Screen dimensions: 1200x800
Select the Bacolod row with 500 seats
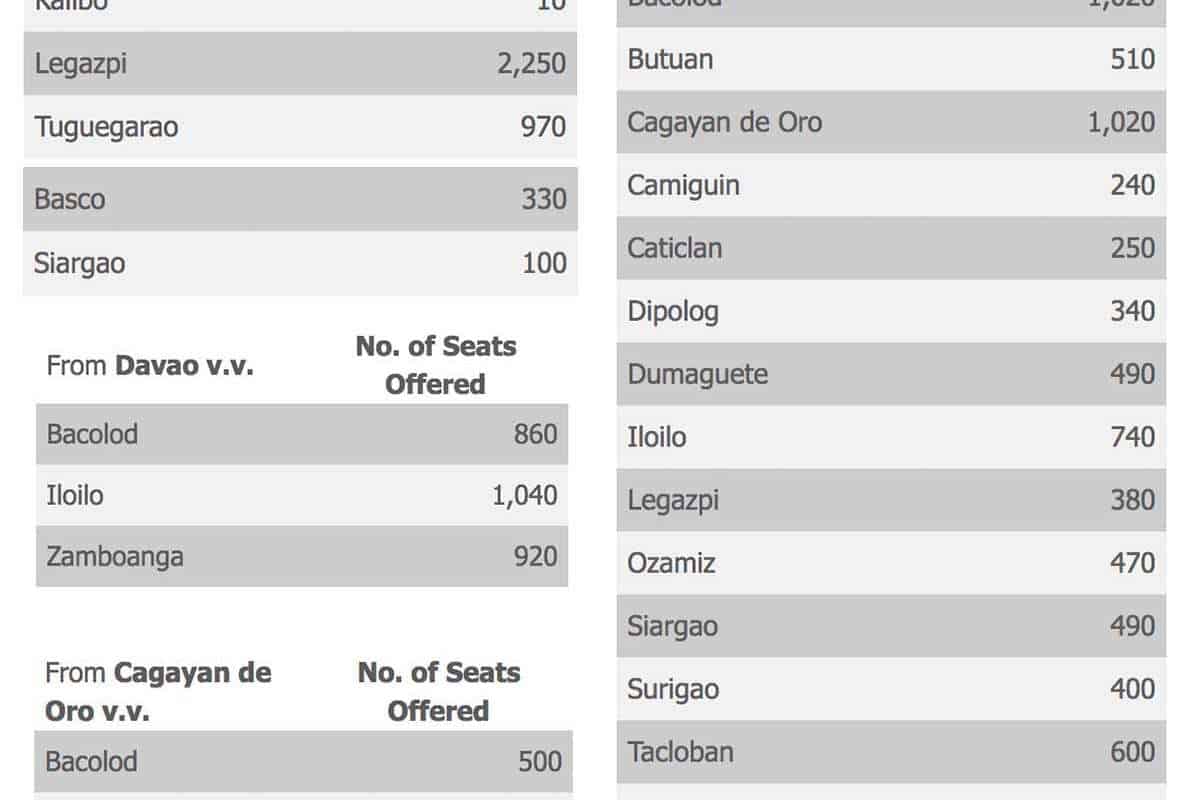[303, 761]
